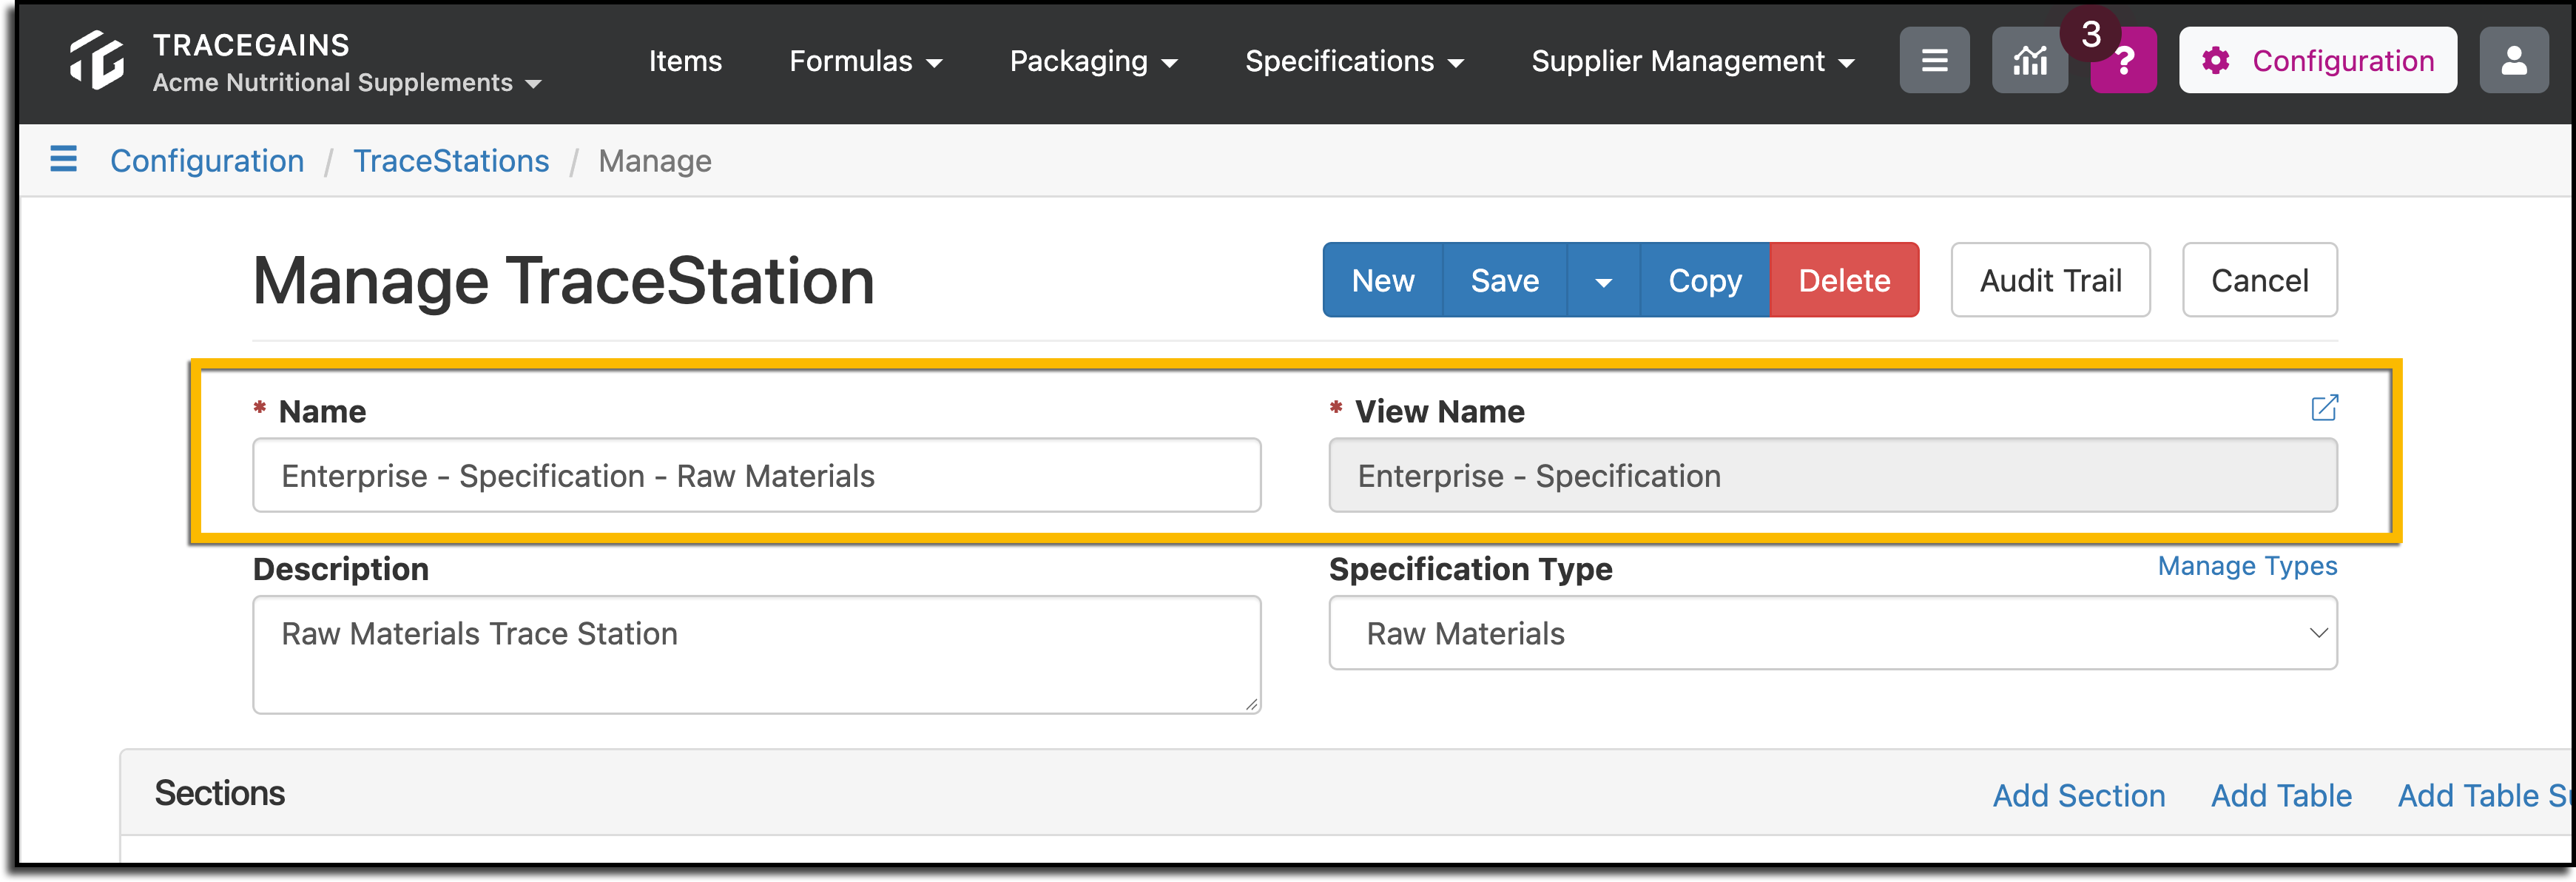Open the hamburger list menu in top bar

(1934, 61)
